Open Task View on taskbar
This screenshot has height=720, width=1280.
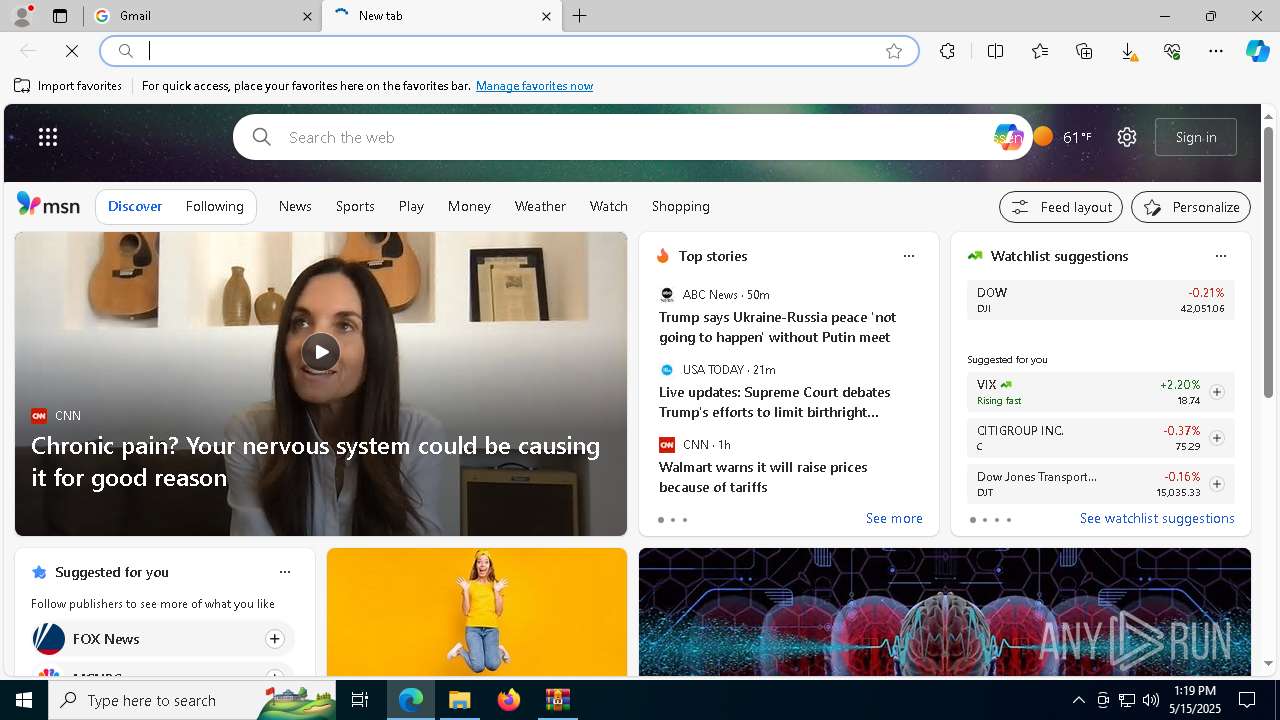tap(360, 700)
